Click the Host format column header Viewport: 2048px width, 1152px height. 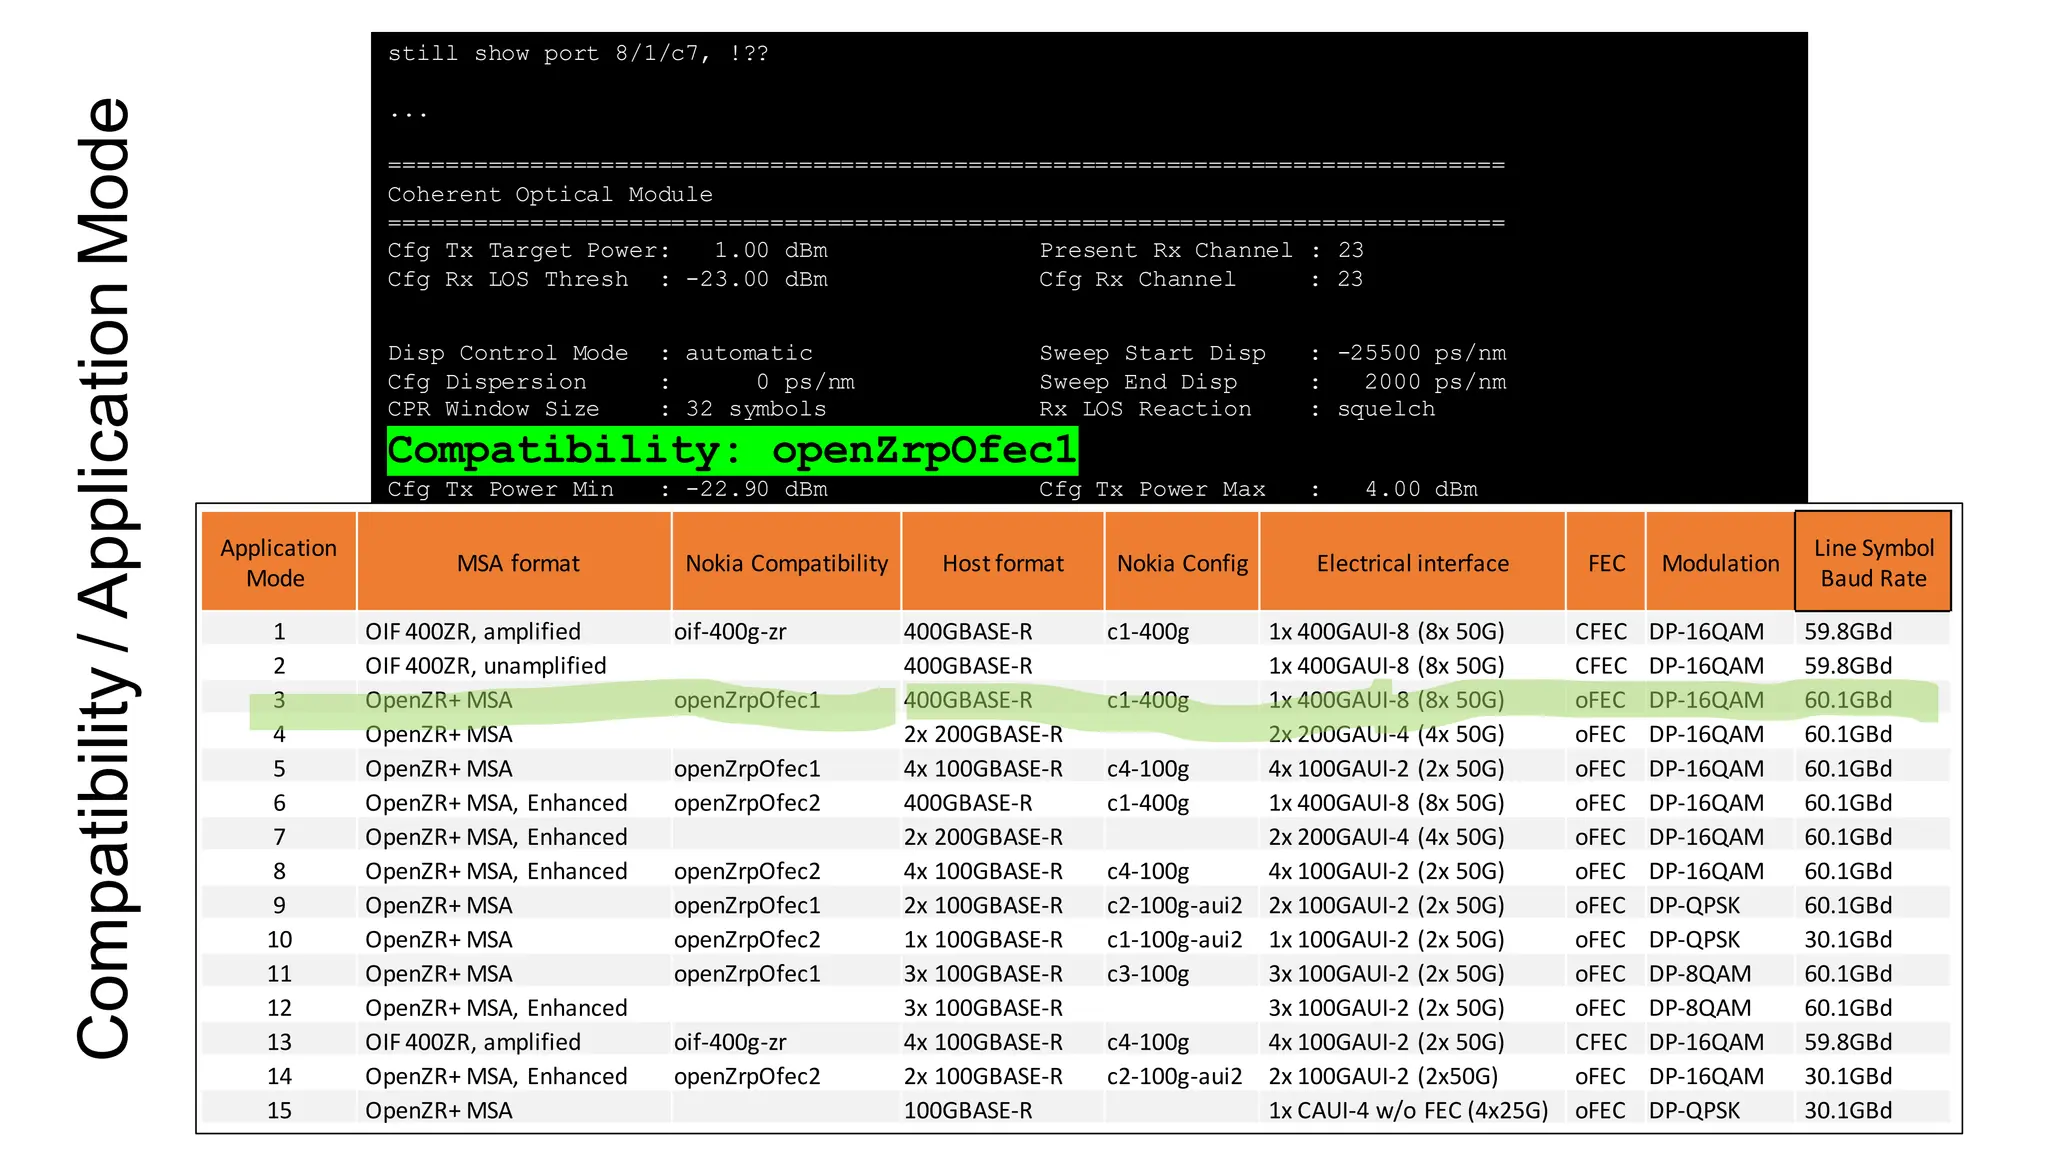click(1003, 563)
